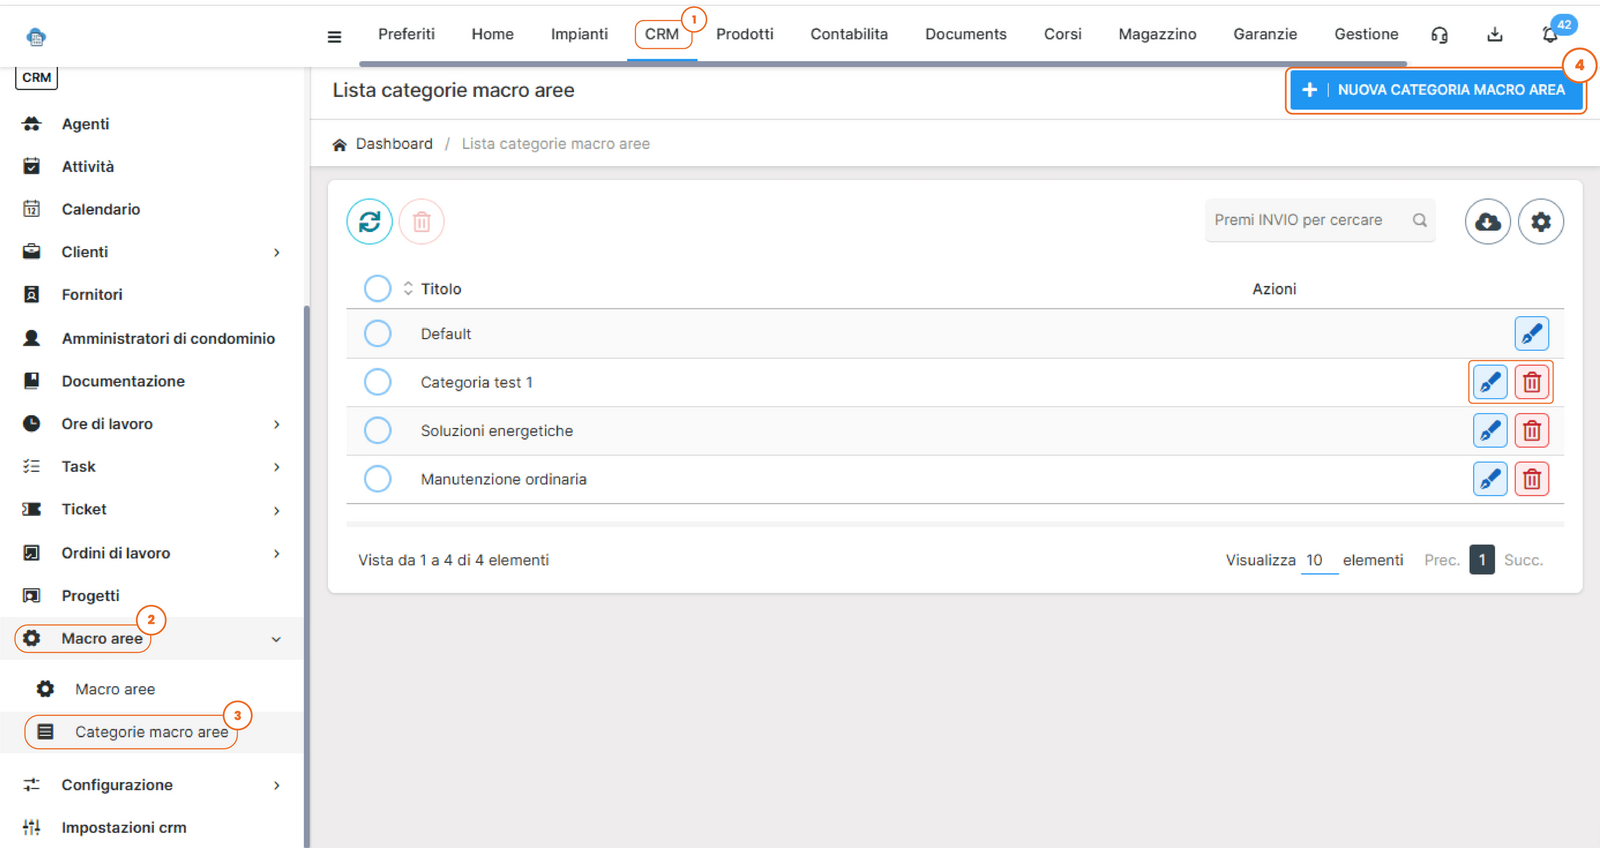Click the cloud download export icon
1600x848 pixels.
tap(1487, 221)
